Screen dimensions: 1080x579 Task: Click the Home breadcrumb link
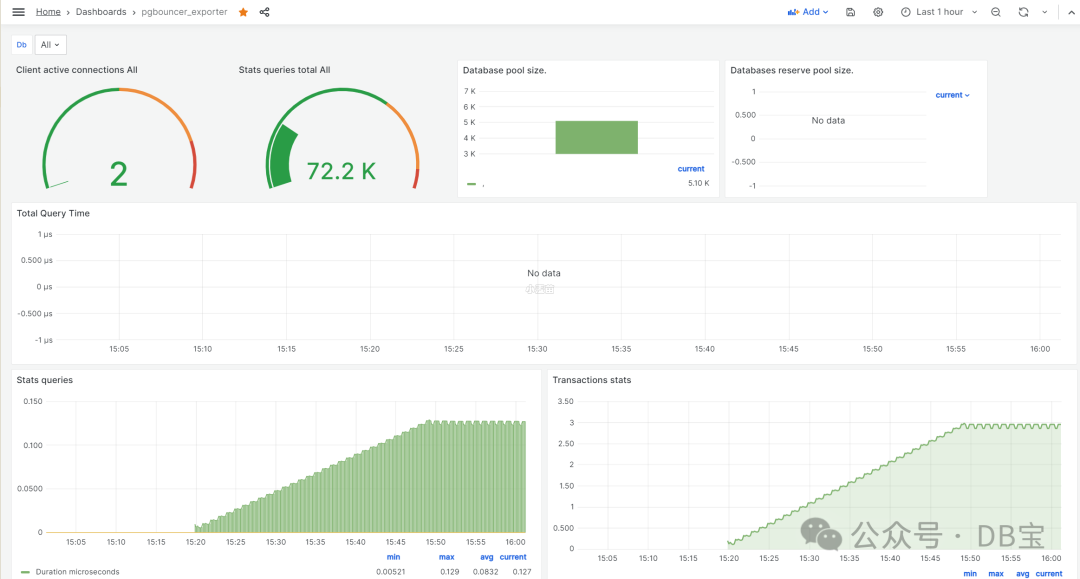pyautogui.click(x=48, y=12)
